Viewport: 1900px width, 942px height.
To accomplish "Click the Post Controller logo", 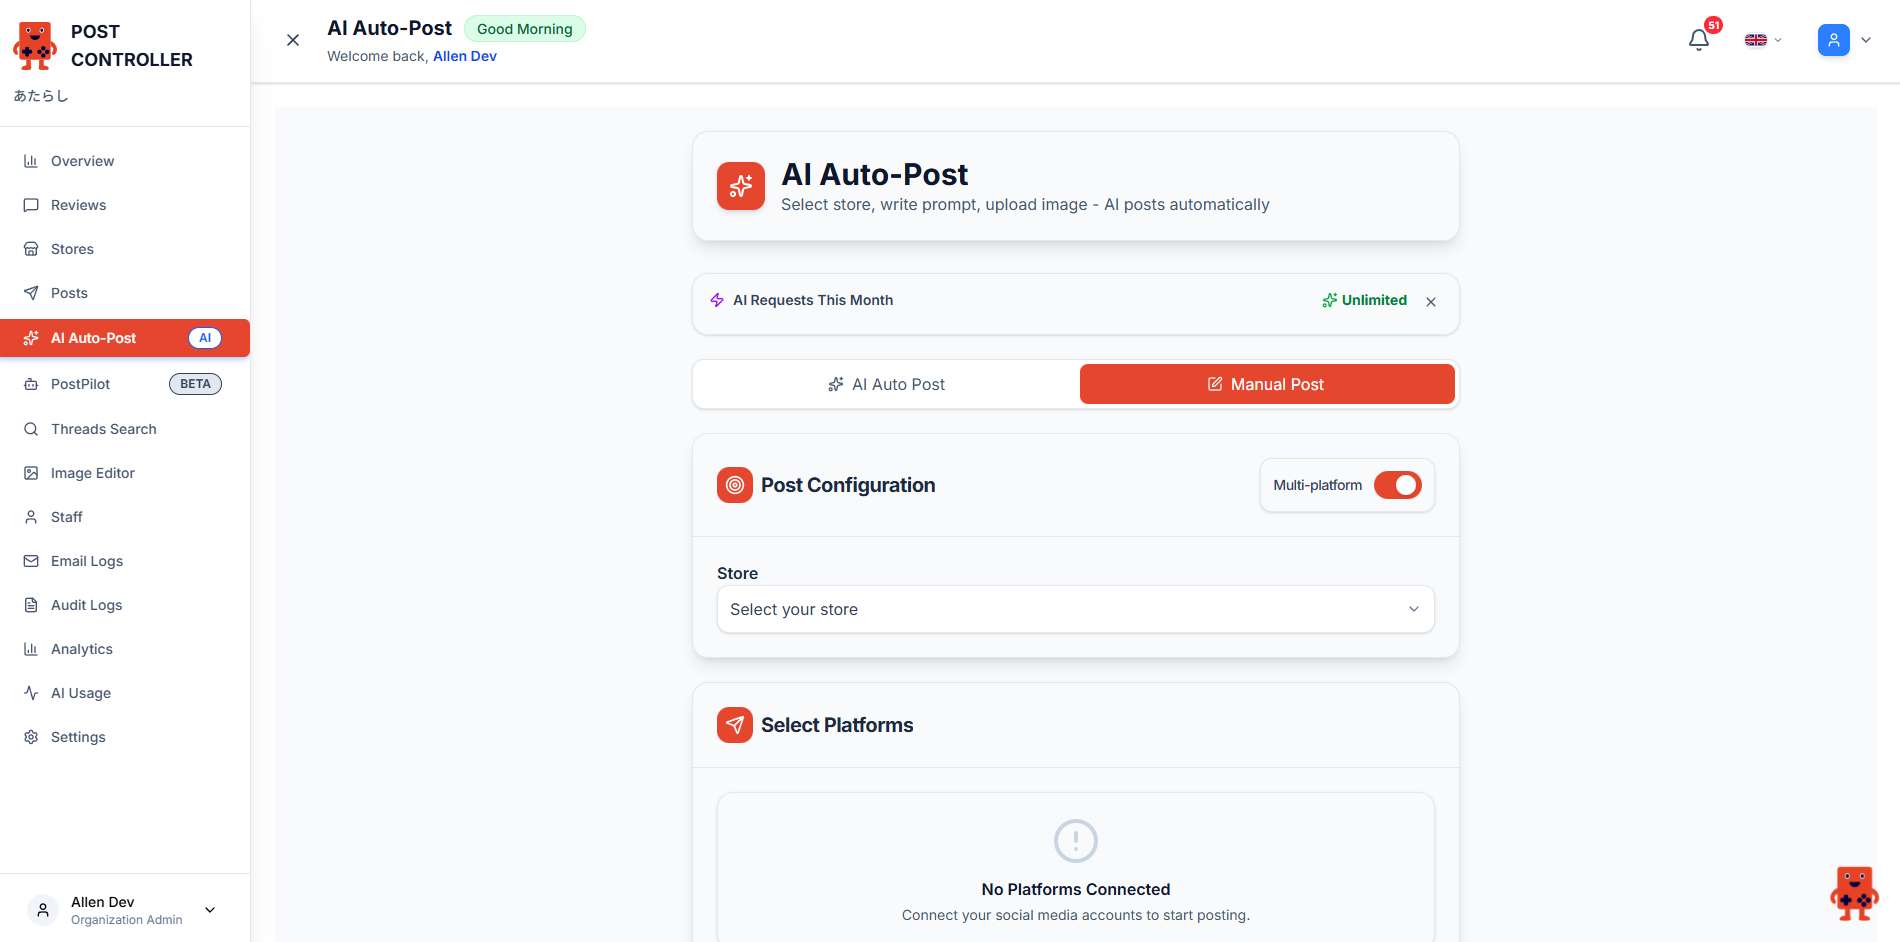I will (x=35, y=46).
